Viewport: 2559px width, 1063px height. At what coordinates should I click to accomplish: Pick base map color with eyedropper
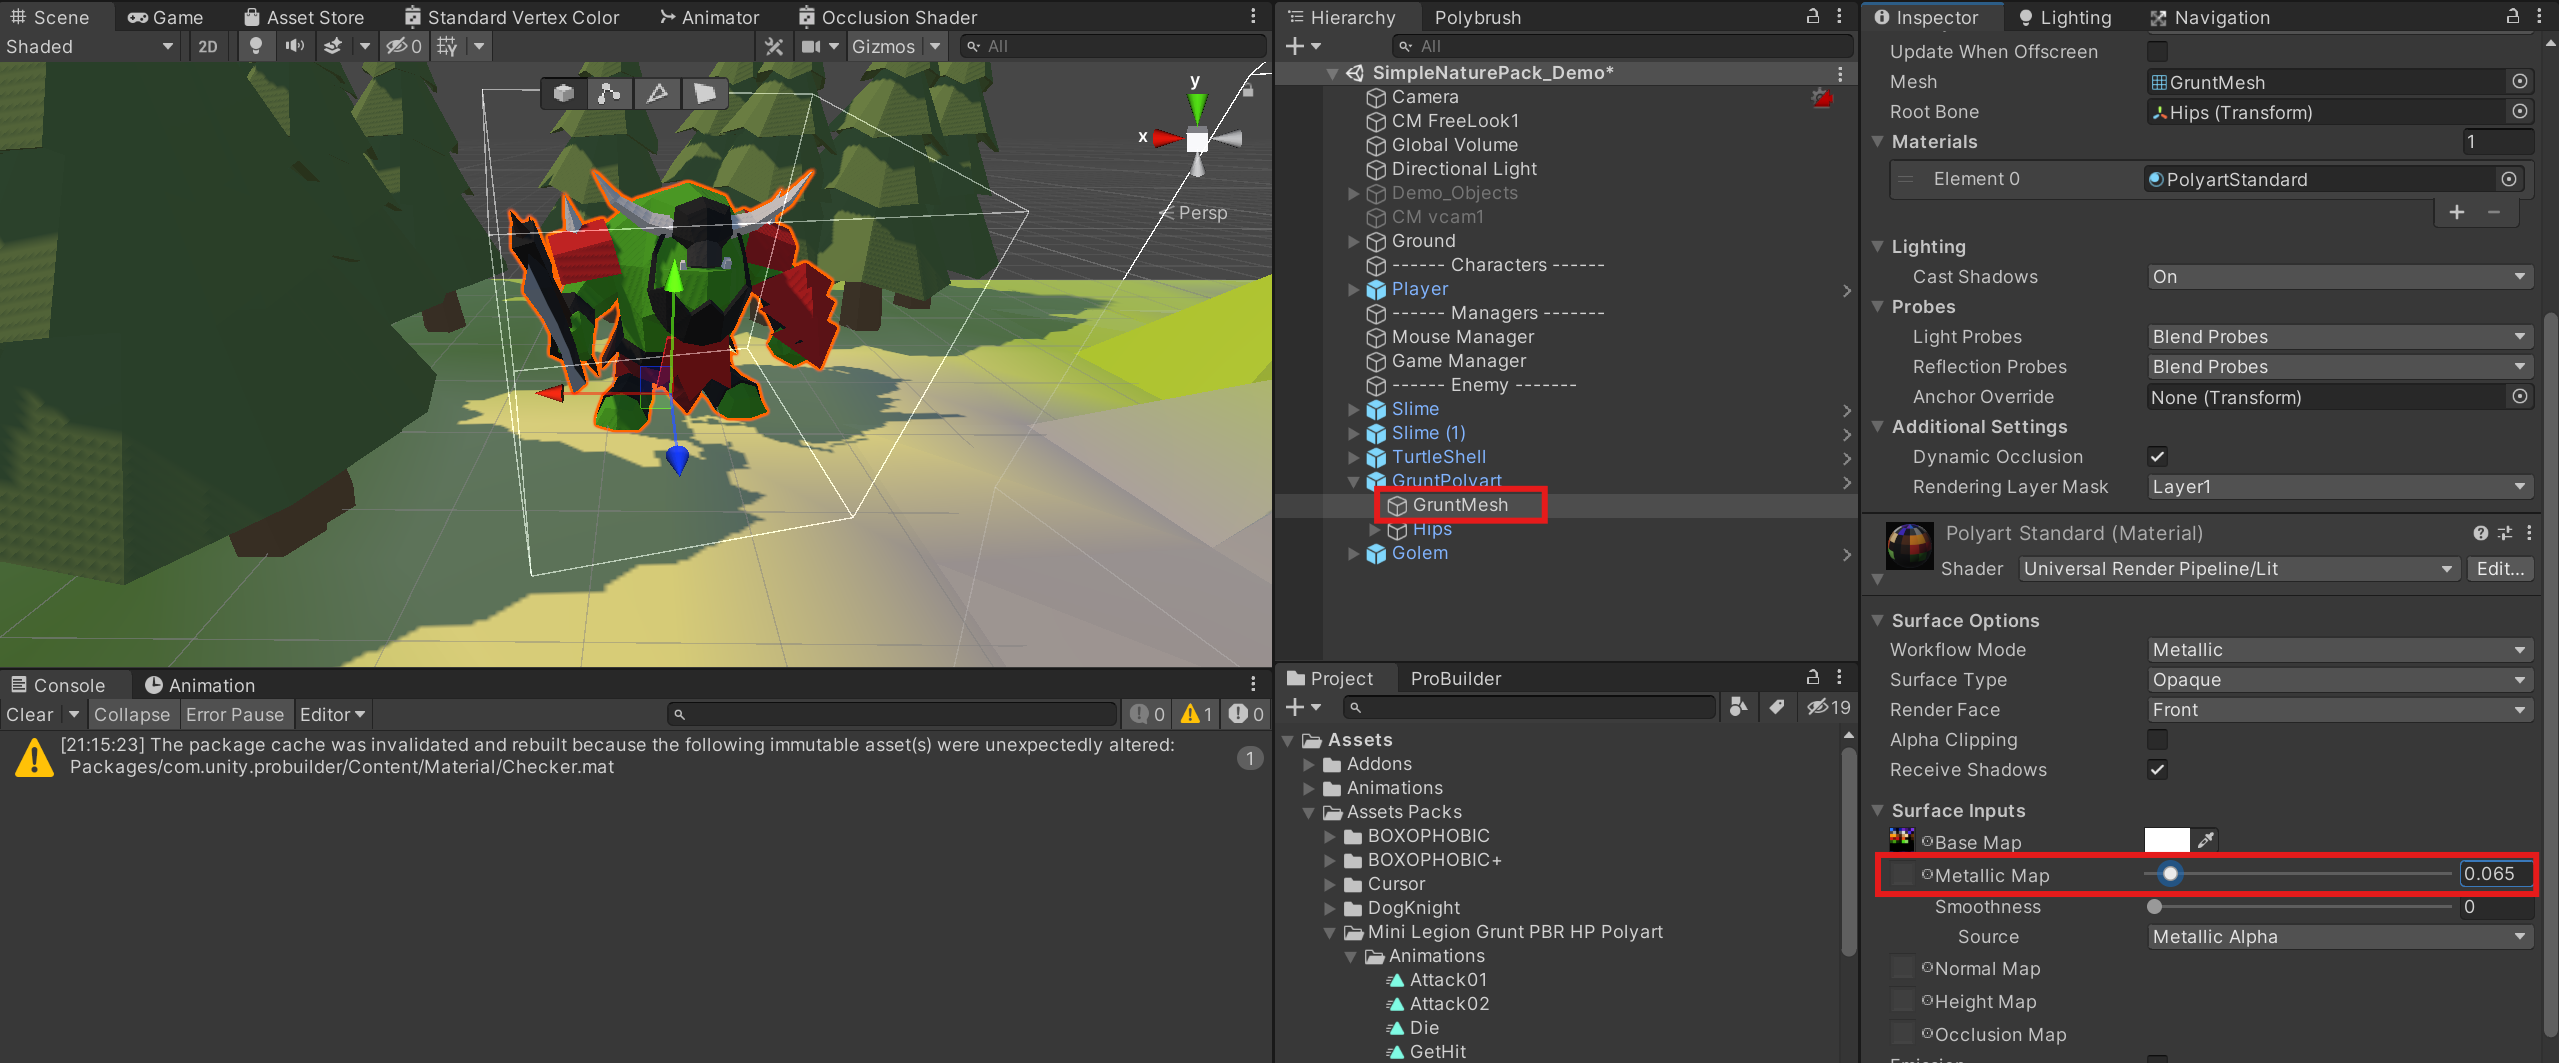(2206, 840)
